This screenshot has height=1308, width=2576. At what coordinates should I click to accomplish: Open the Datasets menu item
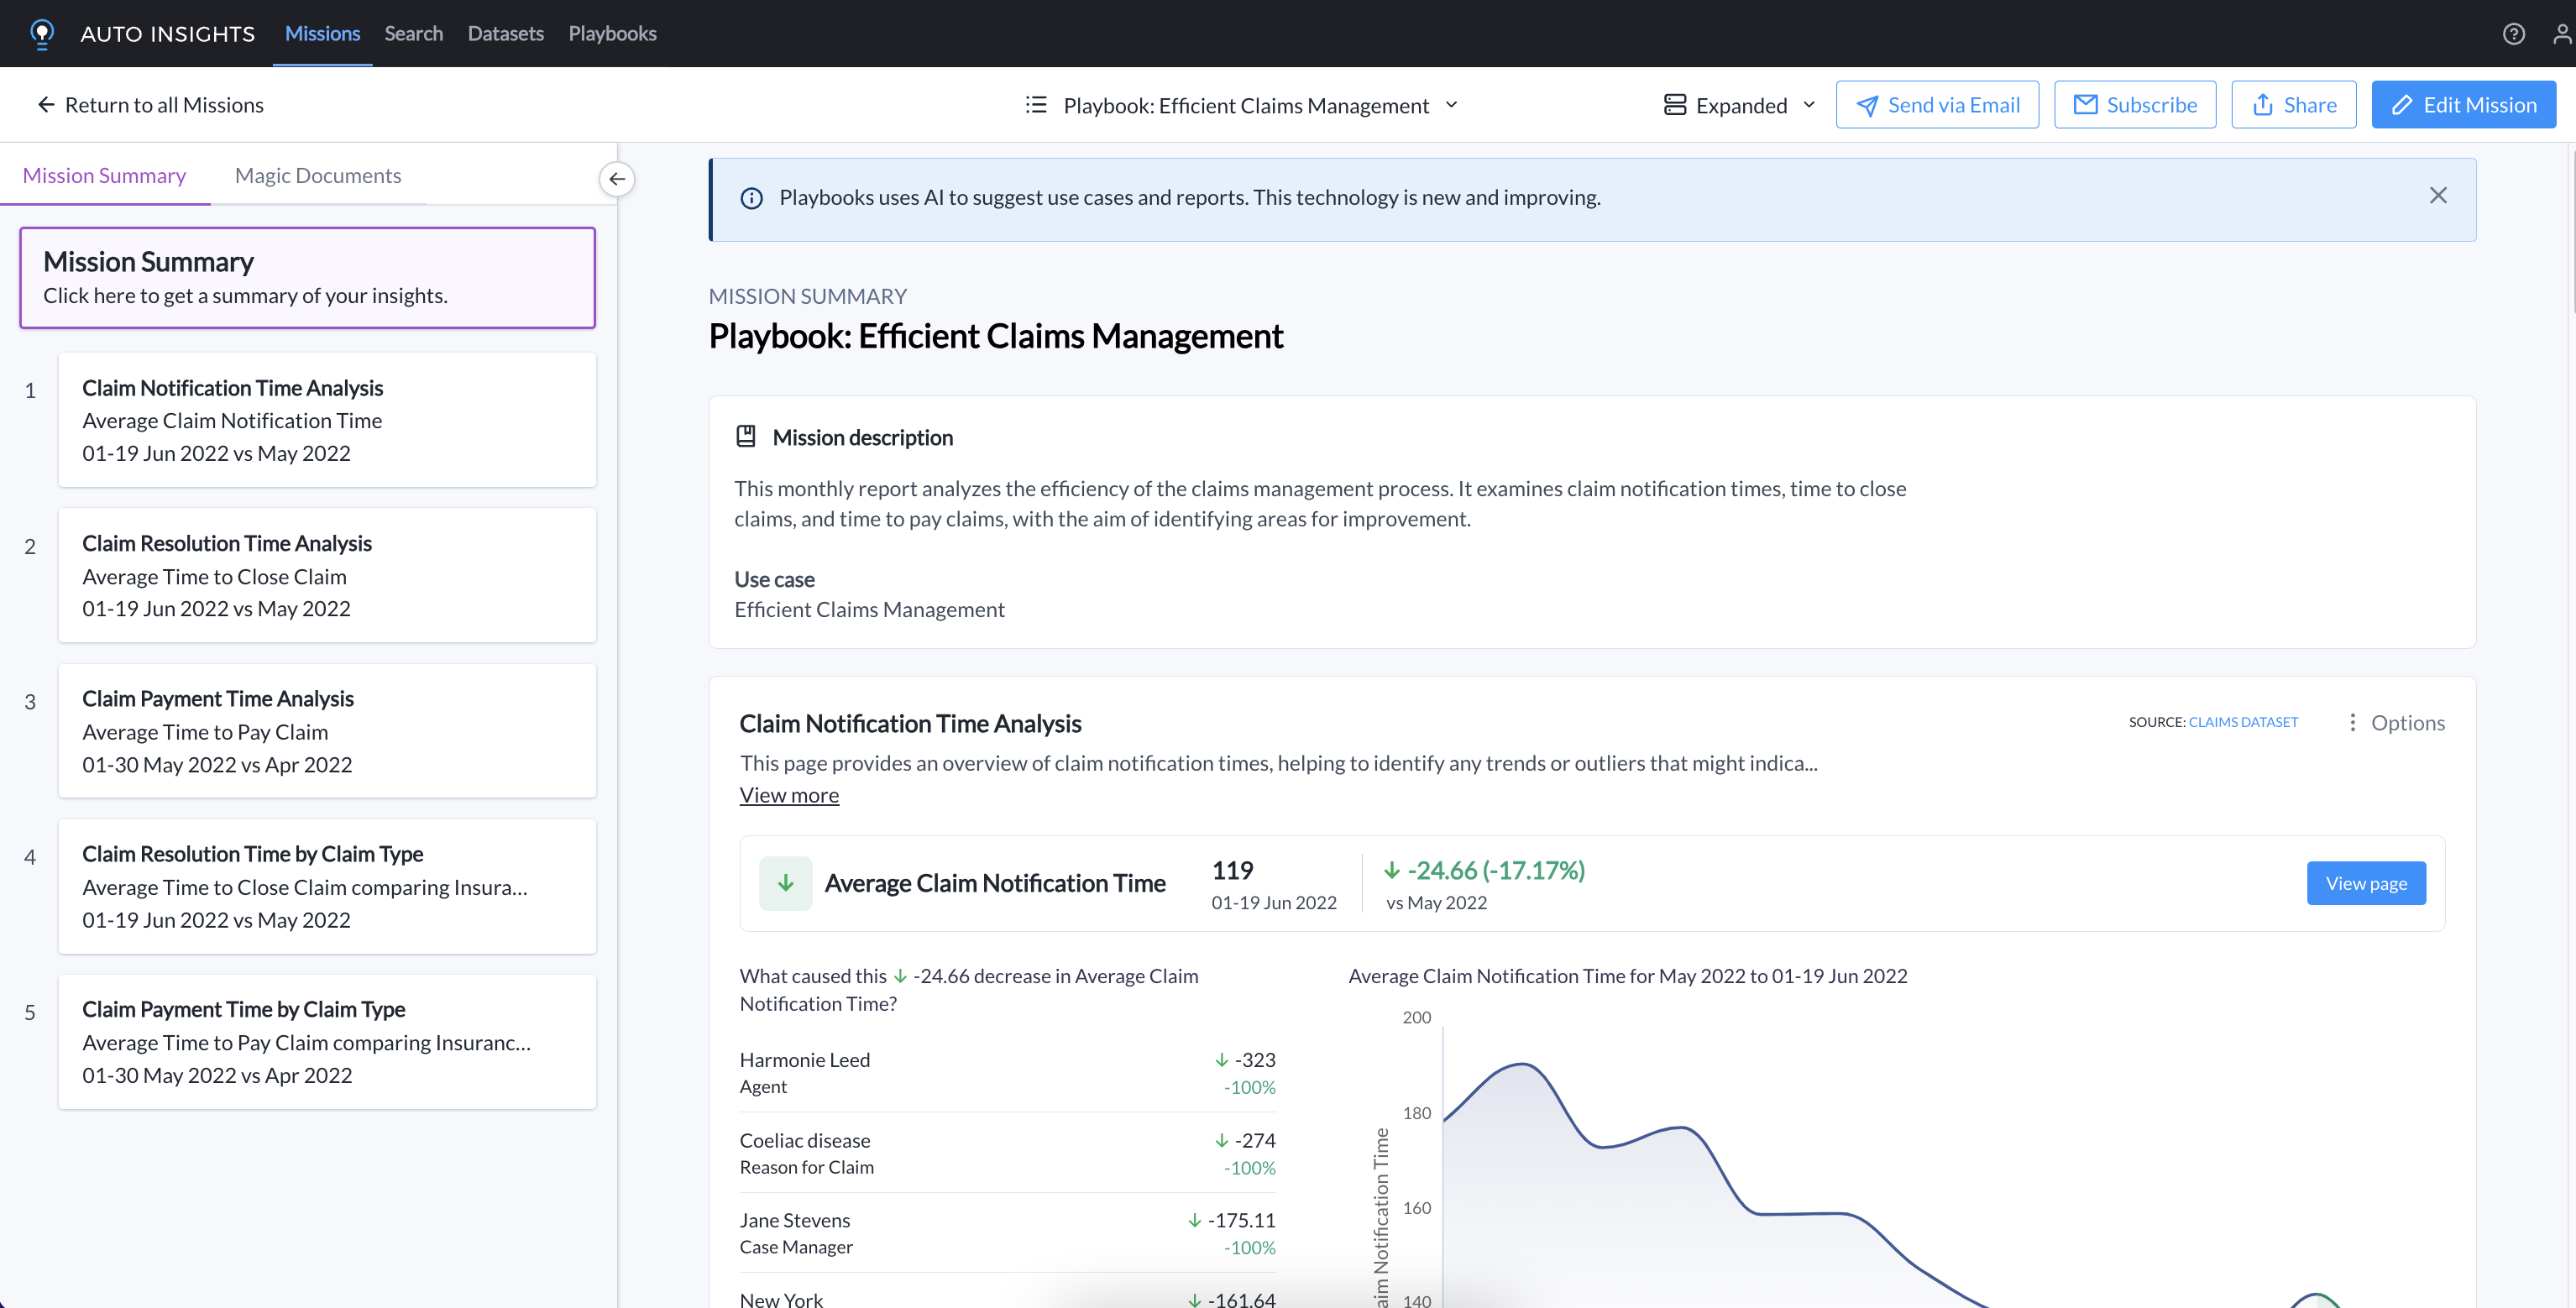(505, 33)
